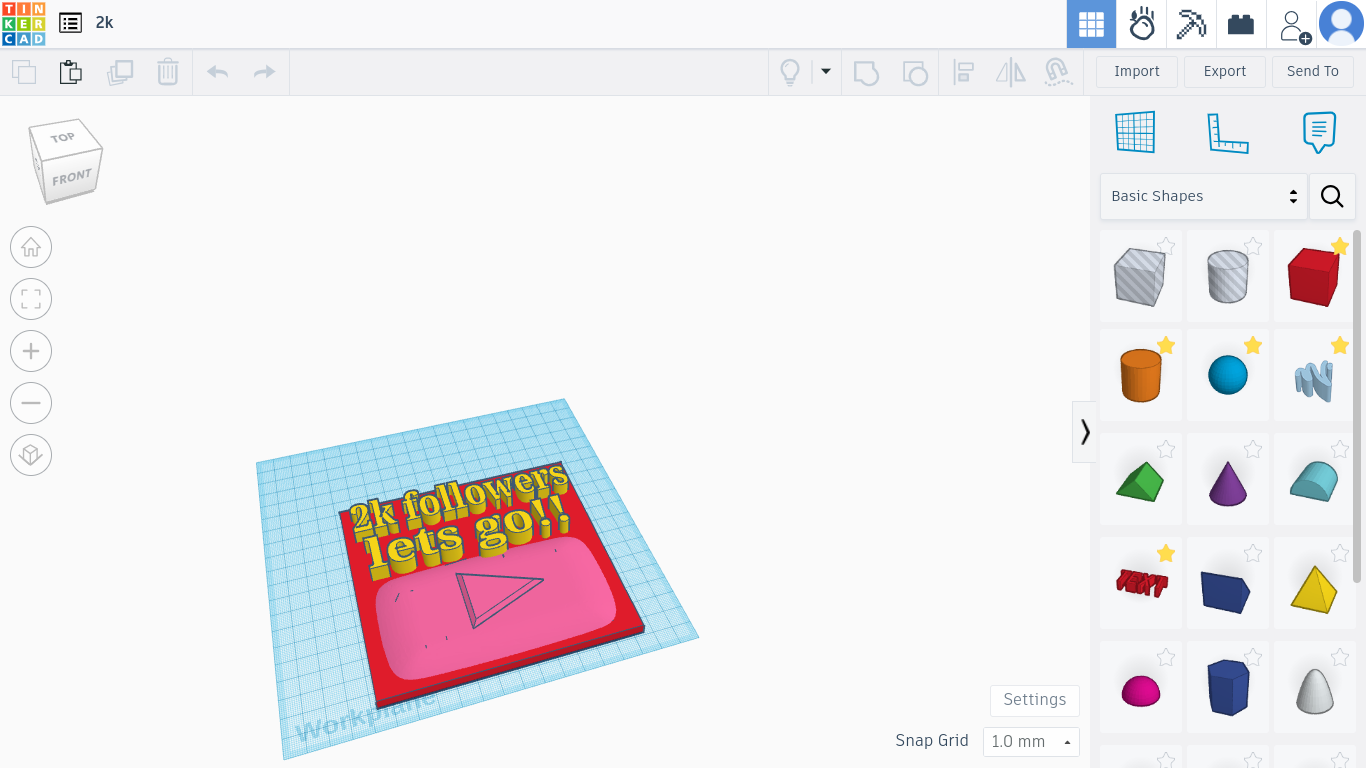This screenshot has width=1366, height=768.
Task: Click the Align tool icon
Action: click(x=964, y=72)
